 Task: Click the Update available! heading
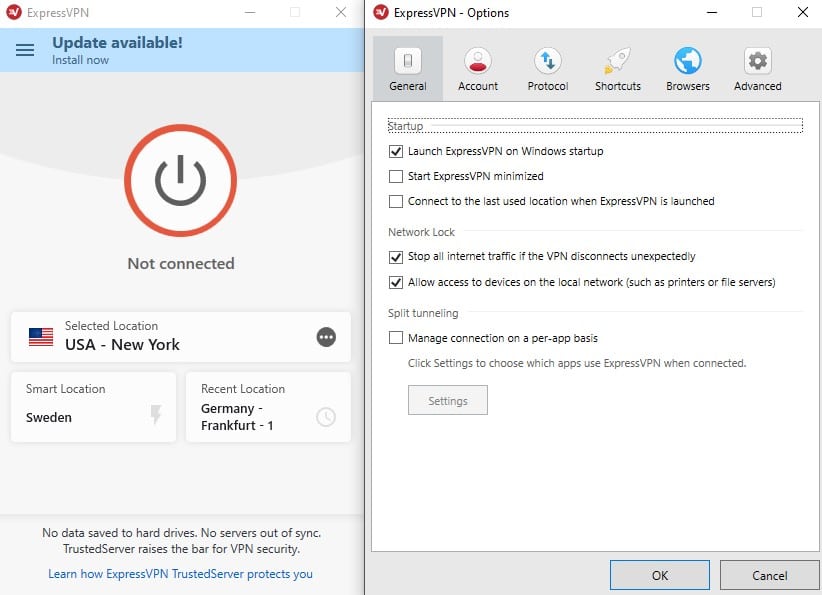tap(117, 42)
